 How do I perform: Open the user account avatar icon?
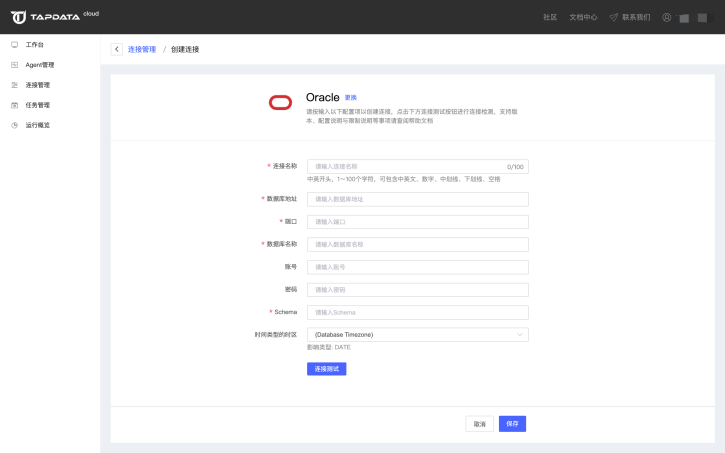pyautogui.click(x=666, y=17)
